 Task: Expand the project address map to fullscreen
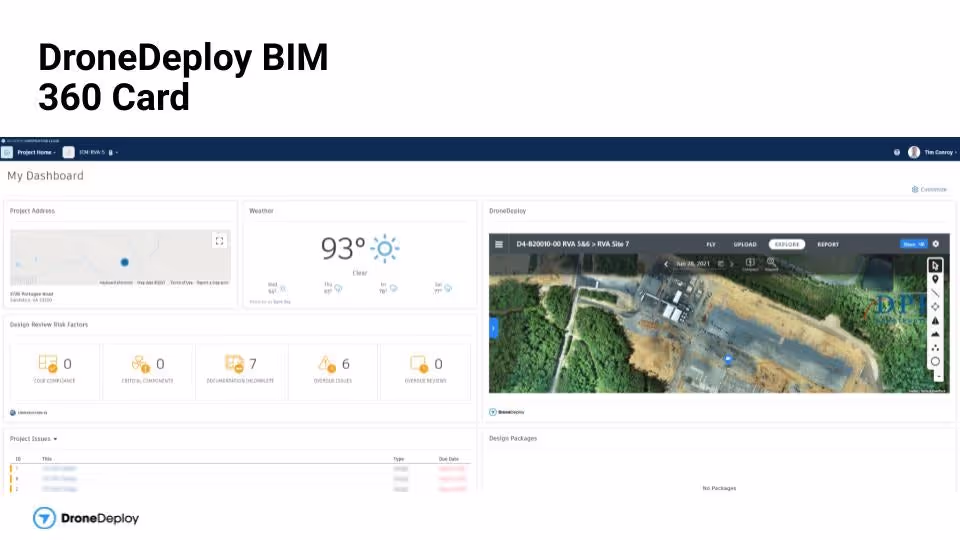pyautogui.click(x=219, y=241)
